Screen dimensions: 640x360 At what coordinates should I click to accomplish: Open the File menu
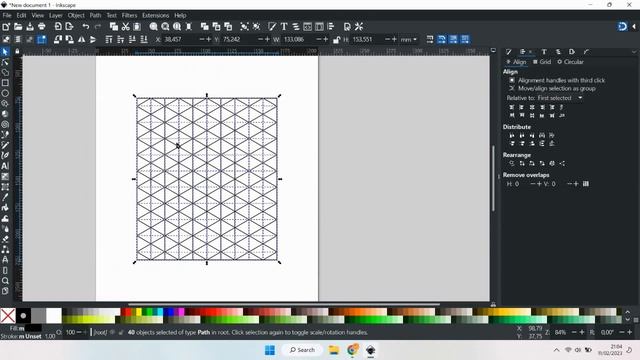pos(7,16)
